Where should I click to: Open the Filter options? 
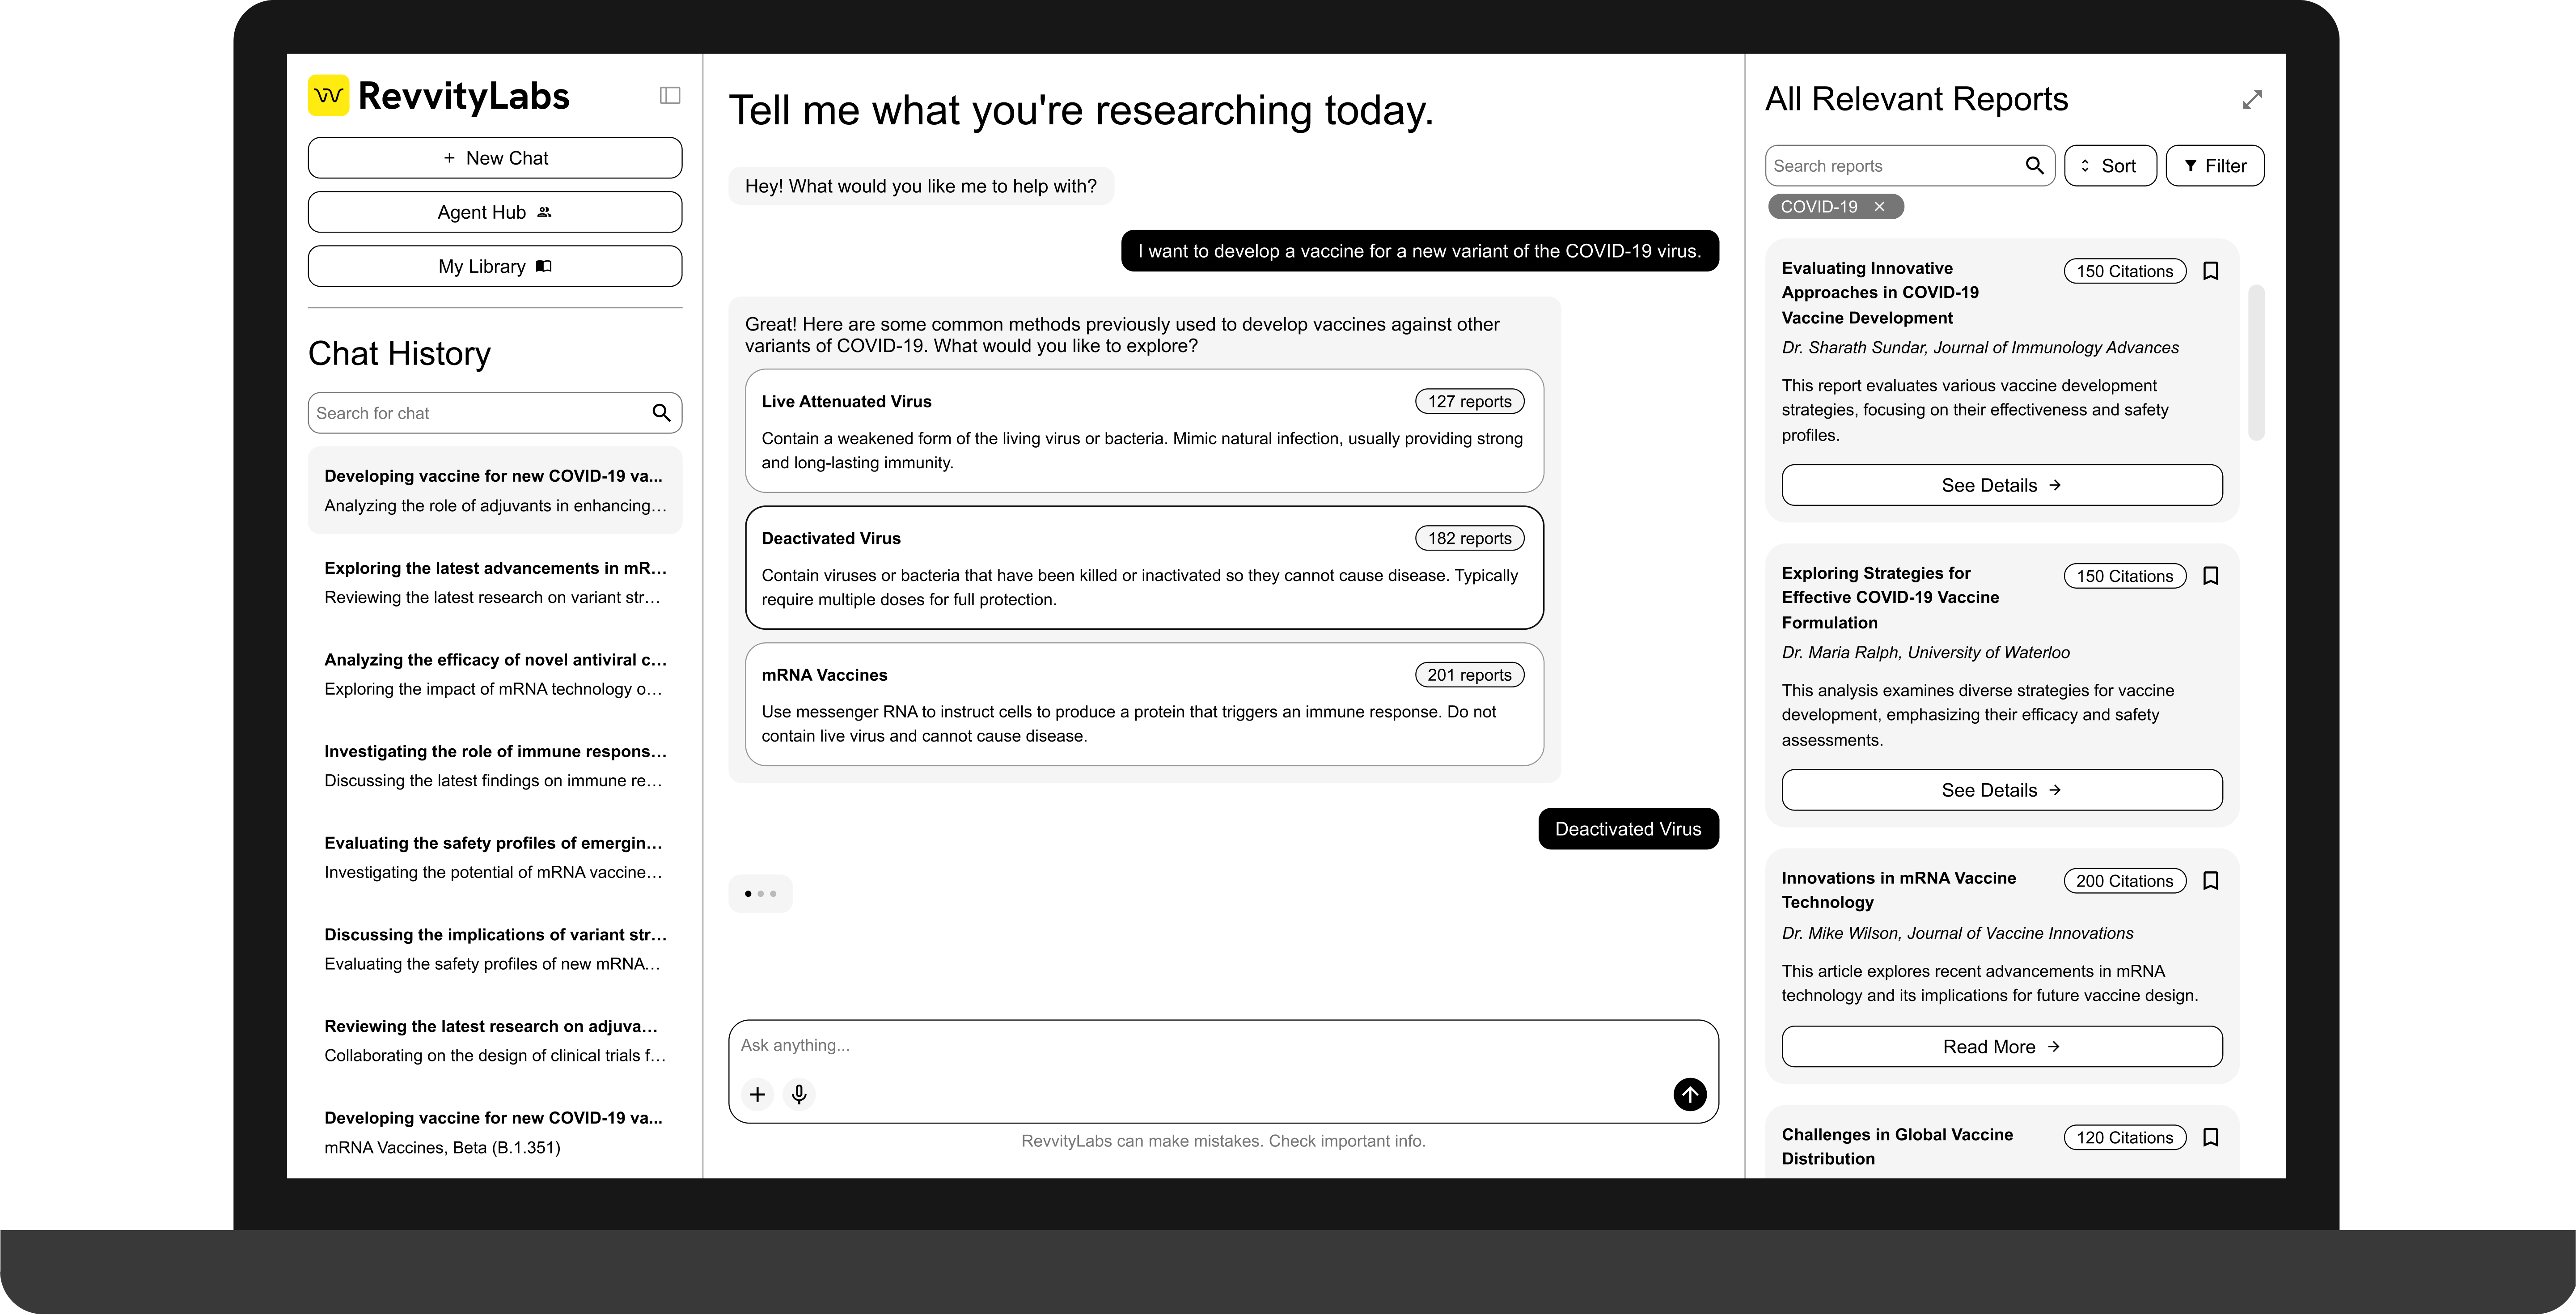coord(2215,166)
